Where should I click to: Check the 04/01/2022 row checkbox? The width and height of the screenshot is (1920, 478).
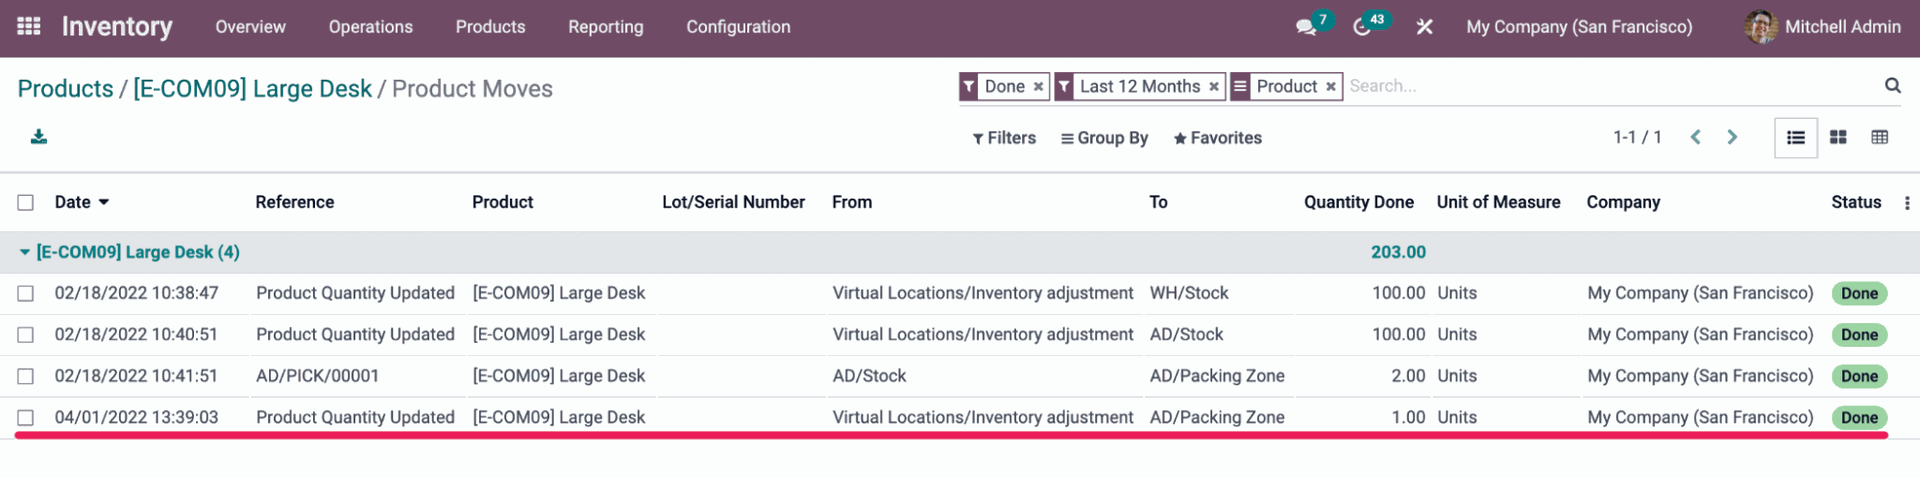pos(26,417)
